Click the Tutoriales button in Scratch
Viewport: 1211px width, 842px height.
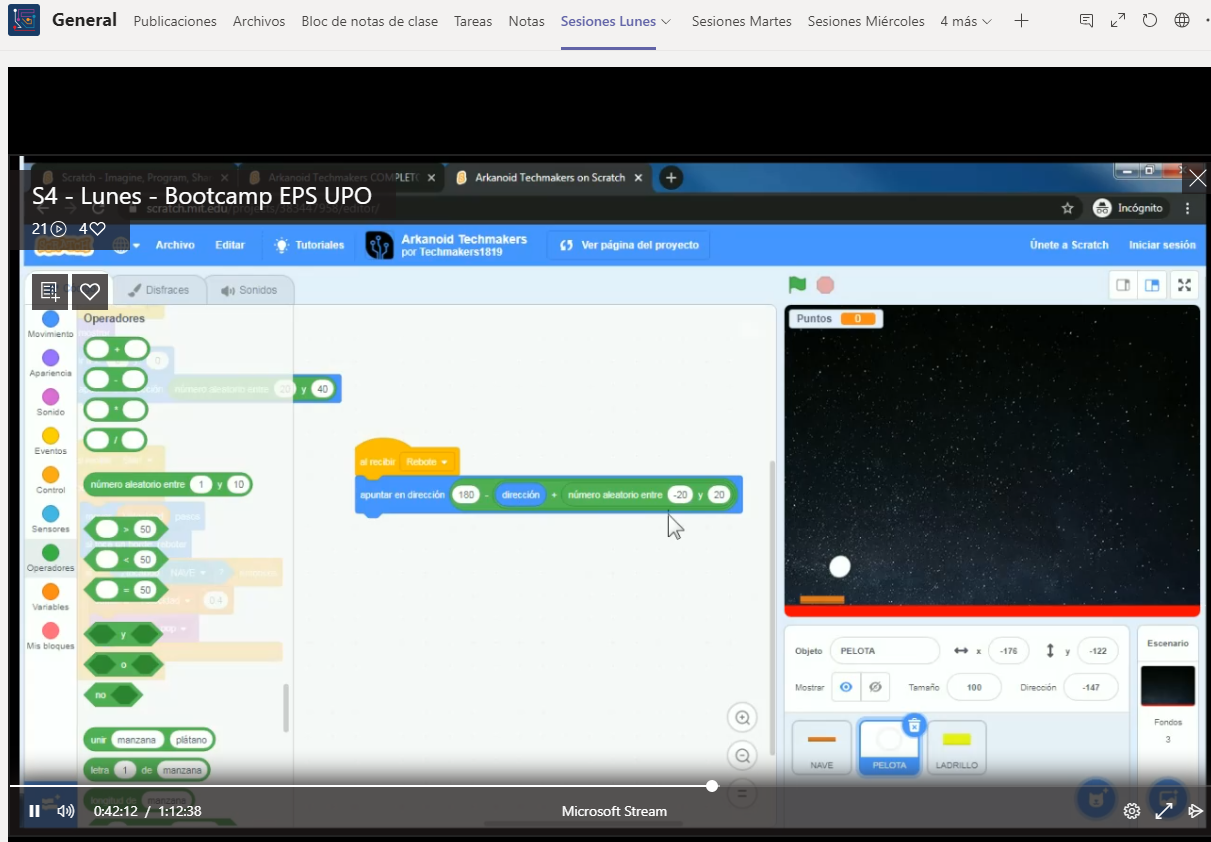click(x=310, y=245)
